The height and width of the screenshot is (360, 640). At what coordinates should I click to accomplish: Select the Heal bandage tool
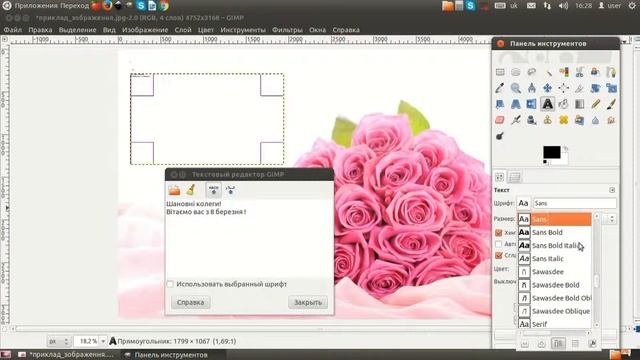coord(564,120)
